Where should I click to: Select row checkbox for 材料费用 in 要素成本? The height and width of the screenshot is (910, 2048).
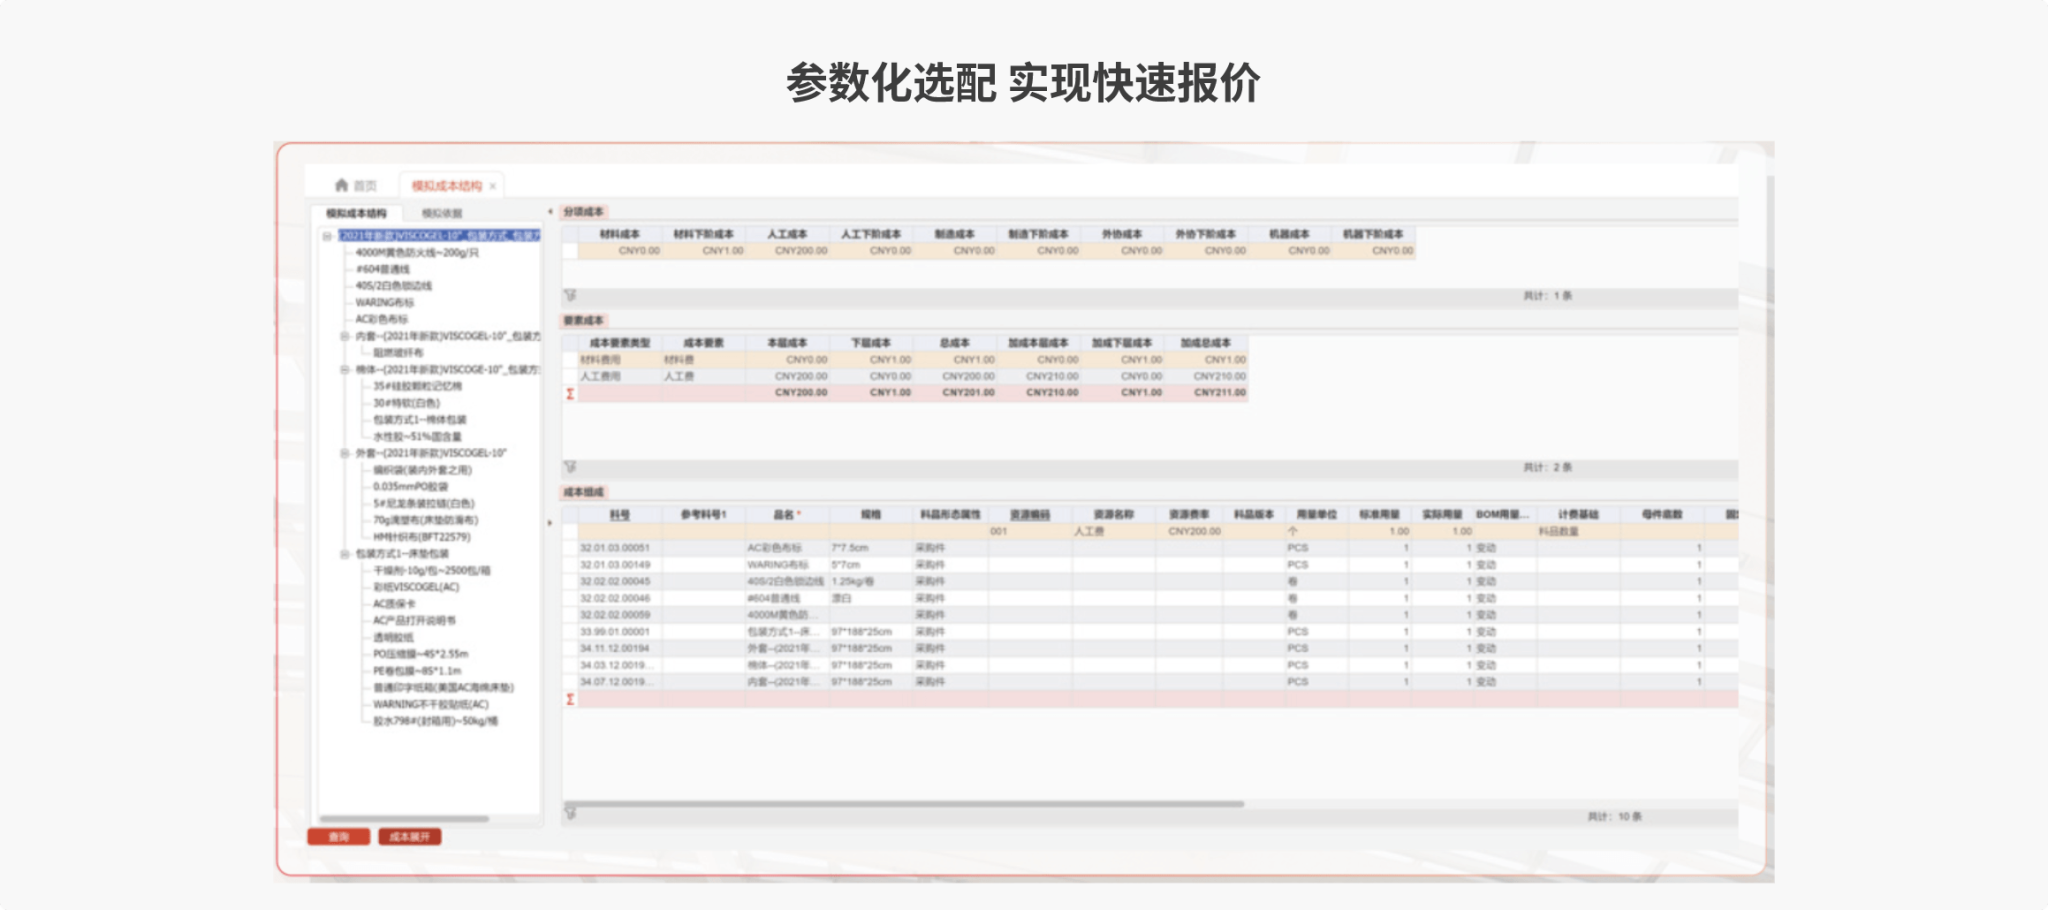coord(570,360)
